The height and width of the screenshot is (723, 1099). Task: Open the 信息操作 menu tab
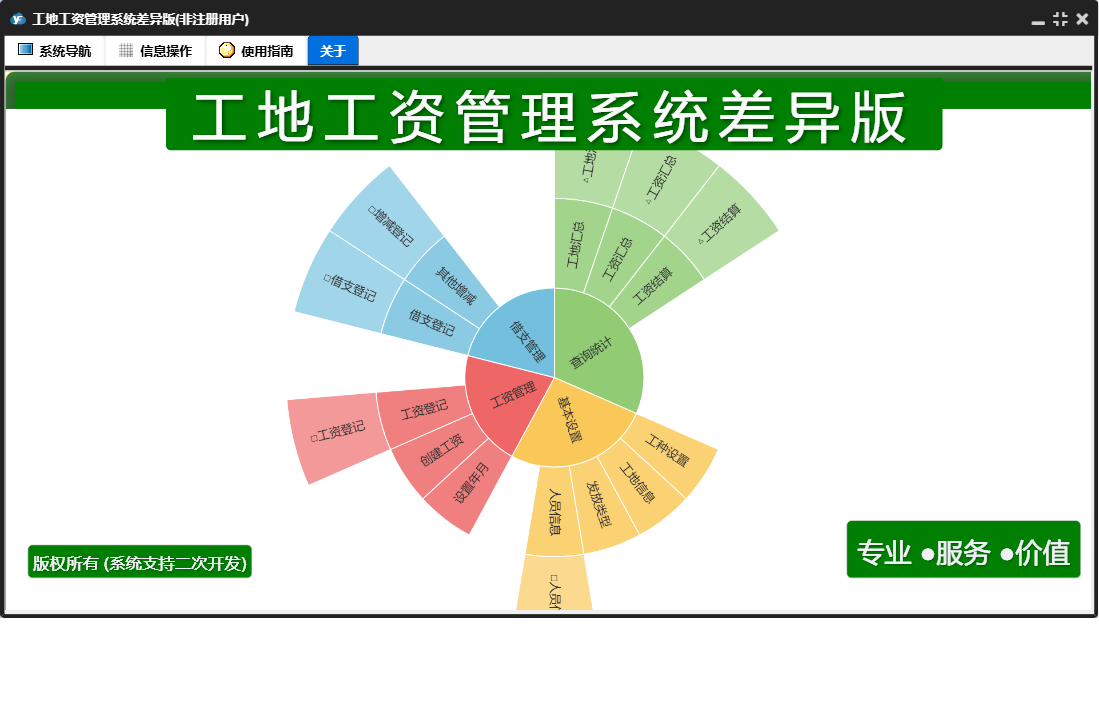point(155,50)
